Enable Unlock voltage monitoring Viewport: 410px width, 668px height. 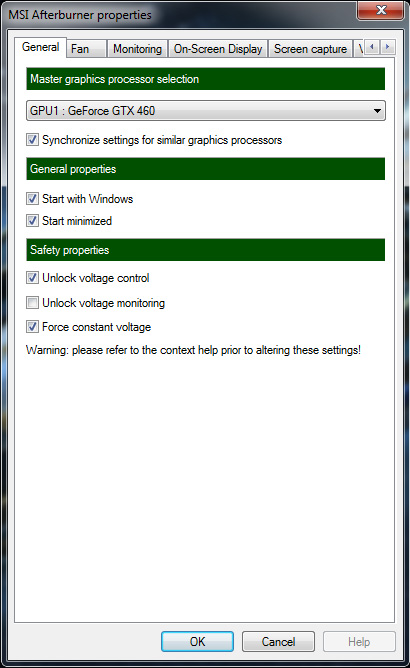pos(32,303)
